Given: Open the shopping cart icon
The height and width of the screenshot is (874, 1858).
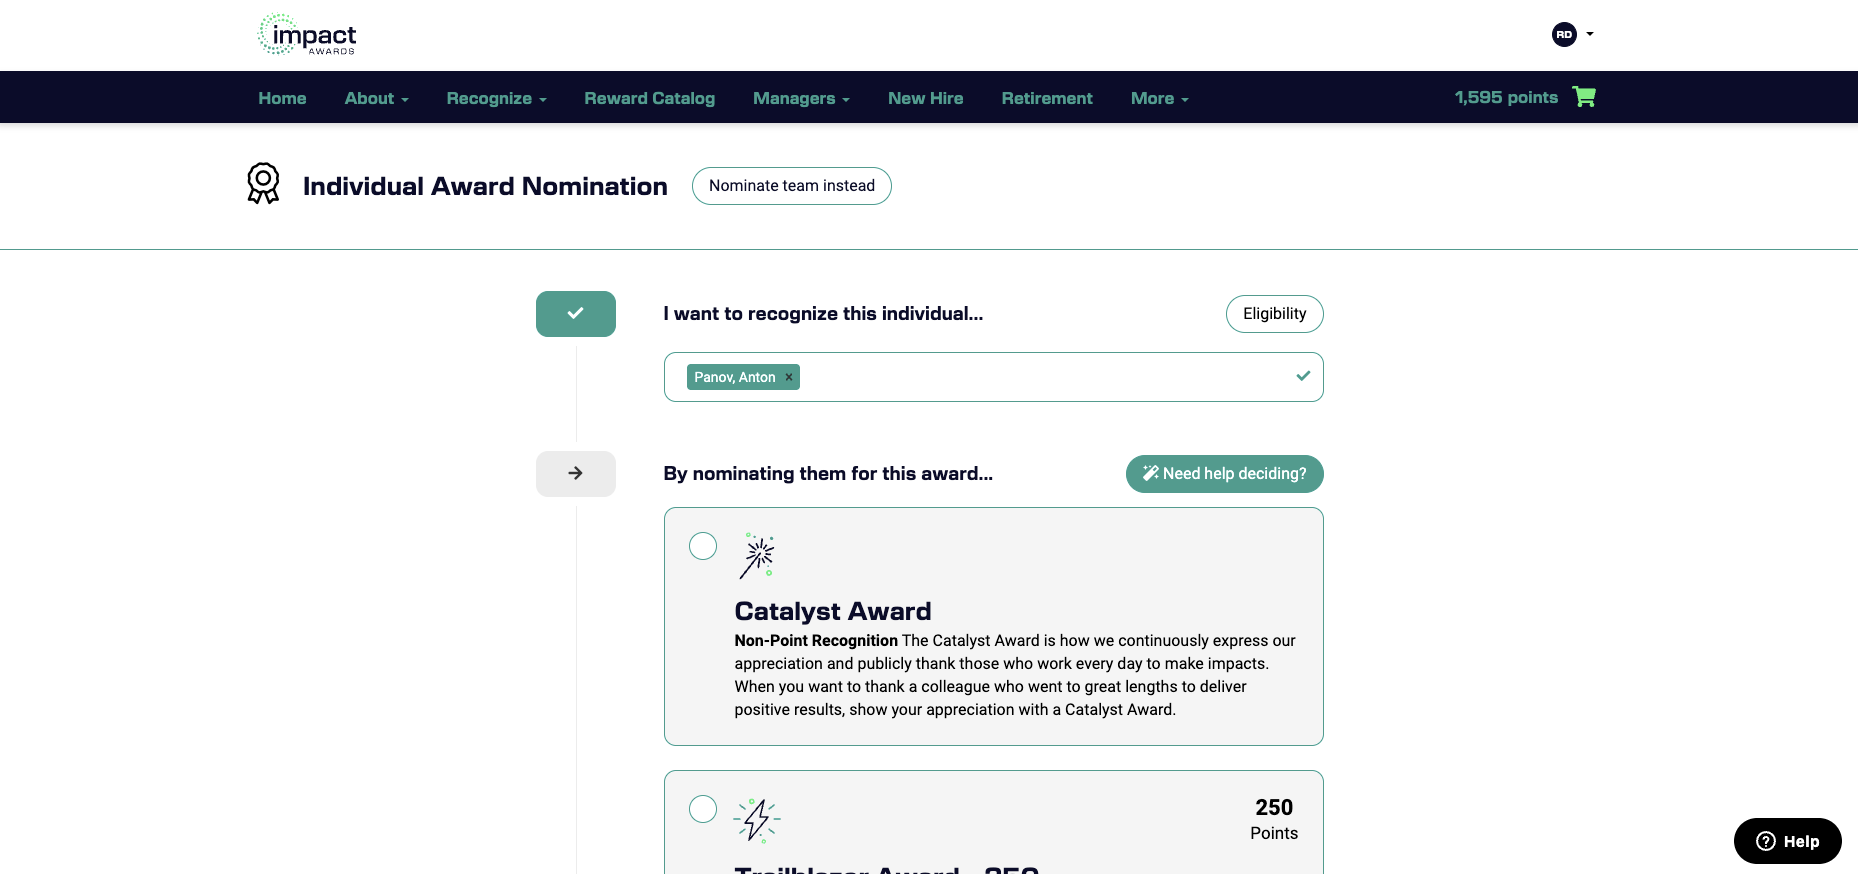Looking at the screenshot, I should (x=1584, y=97).
